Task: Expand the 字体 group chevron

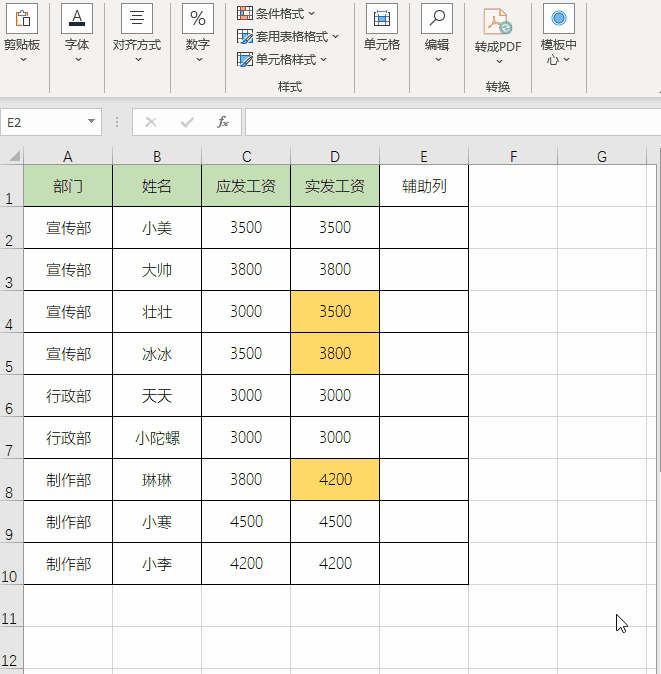Action: click(78, 60)
